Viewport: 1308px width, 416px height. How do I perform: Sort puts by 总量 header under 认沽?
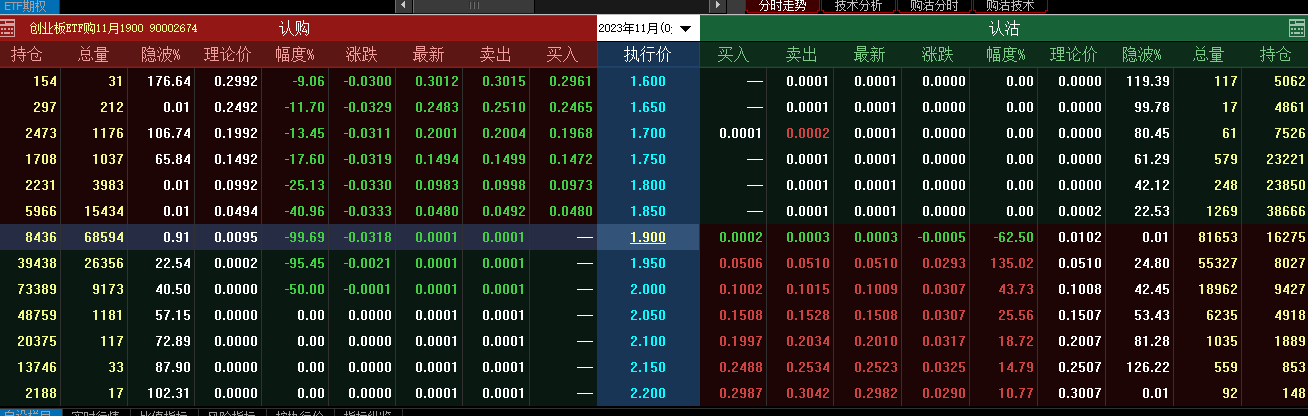[1209, 54]
